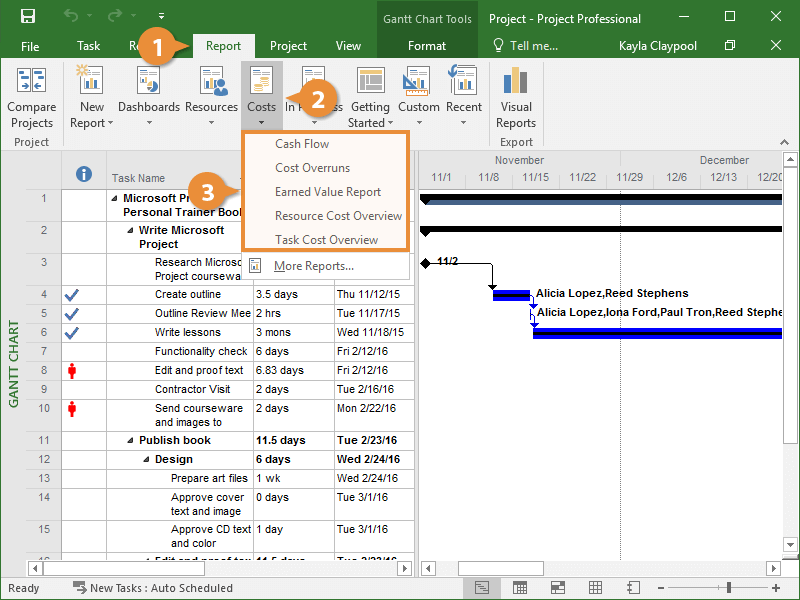800x600 pixels.
Task: Switch to Resource Sheet view in status bar
Action: (595, 588)
